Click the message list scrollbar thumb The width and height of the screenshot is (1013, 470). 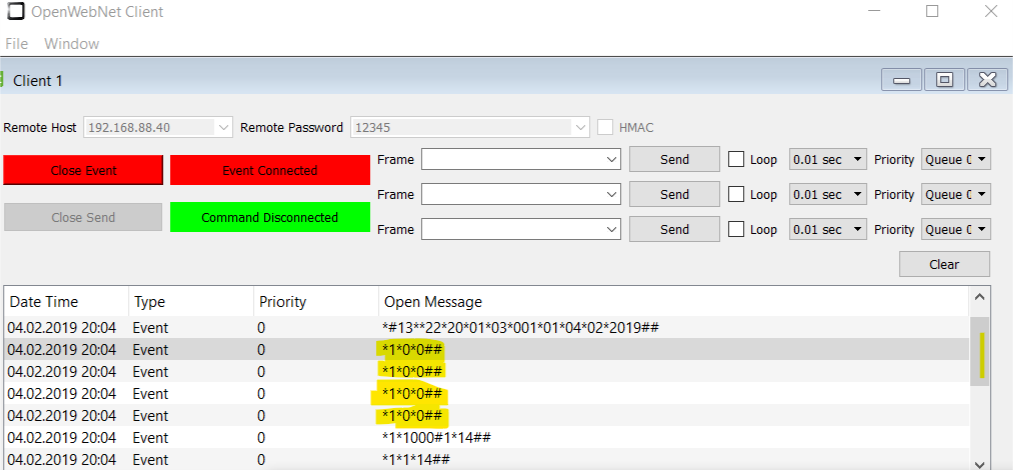coord(979,351)
